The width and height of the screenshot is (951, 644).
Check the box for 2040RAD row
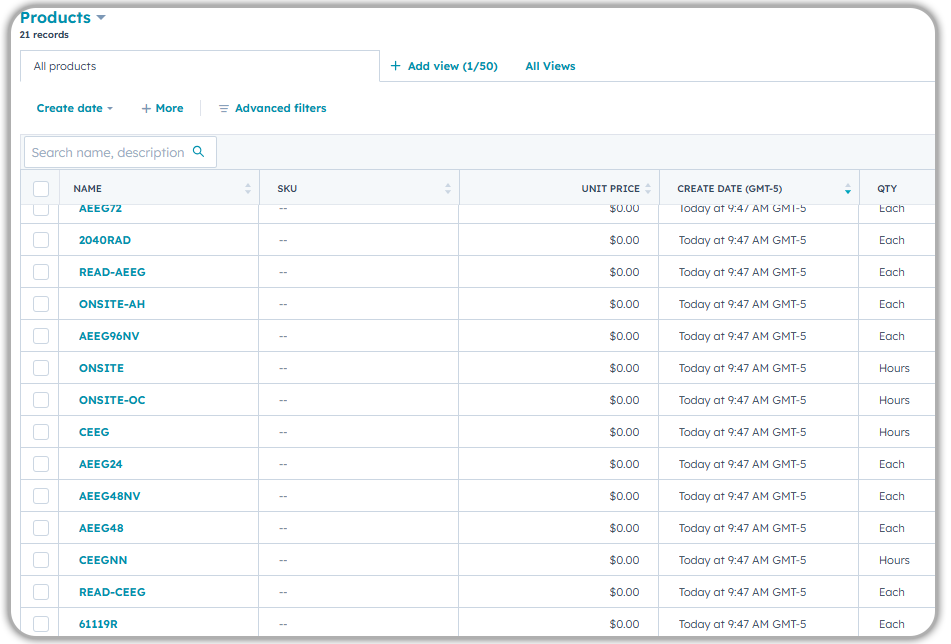(41, 240)
